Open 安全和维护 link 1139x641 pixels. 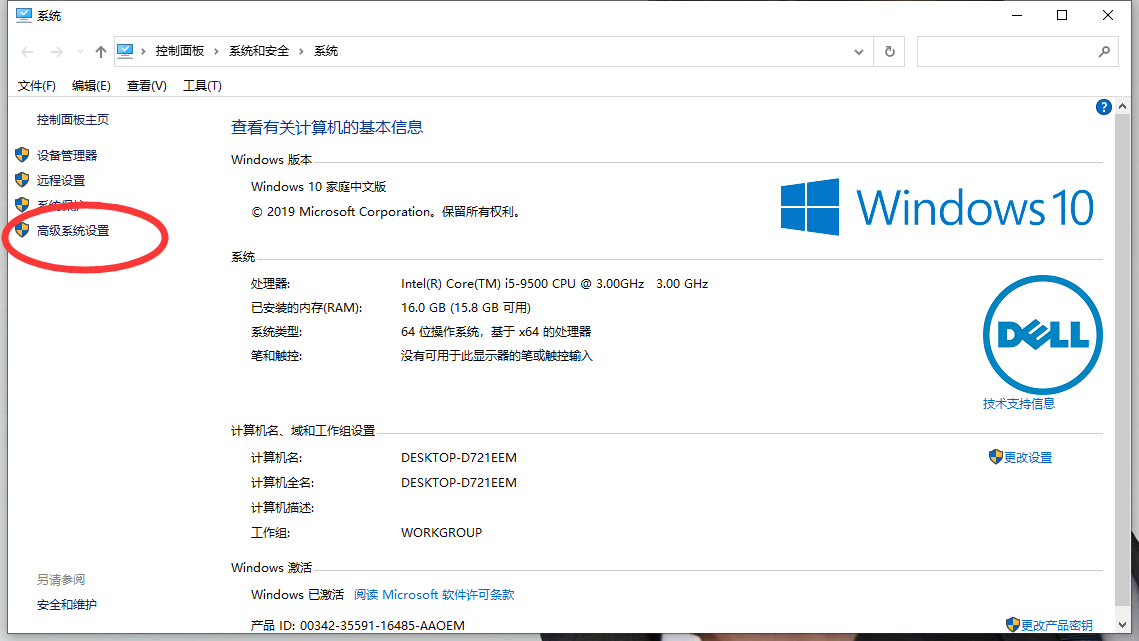pyautogui.click(x=67, y=605)
